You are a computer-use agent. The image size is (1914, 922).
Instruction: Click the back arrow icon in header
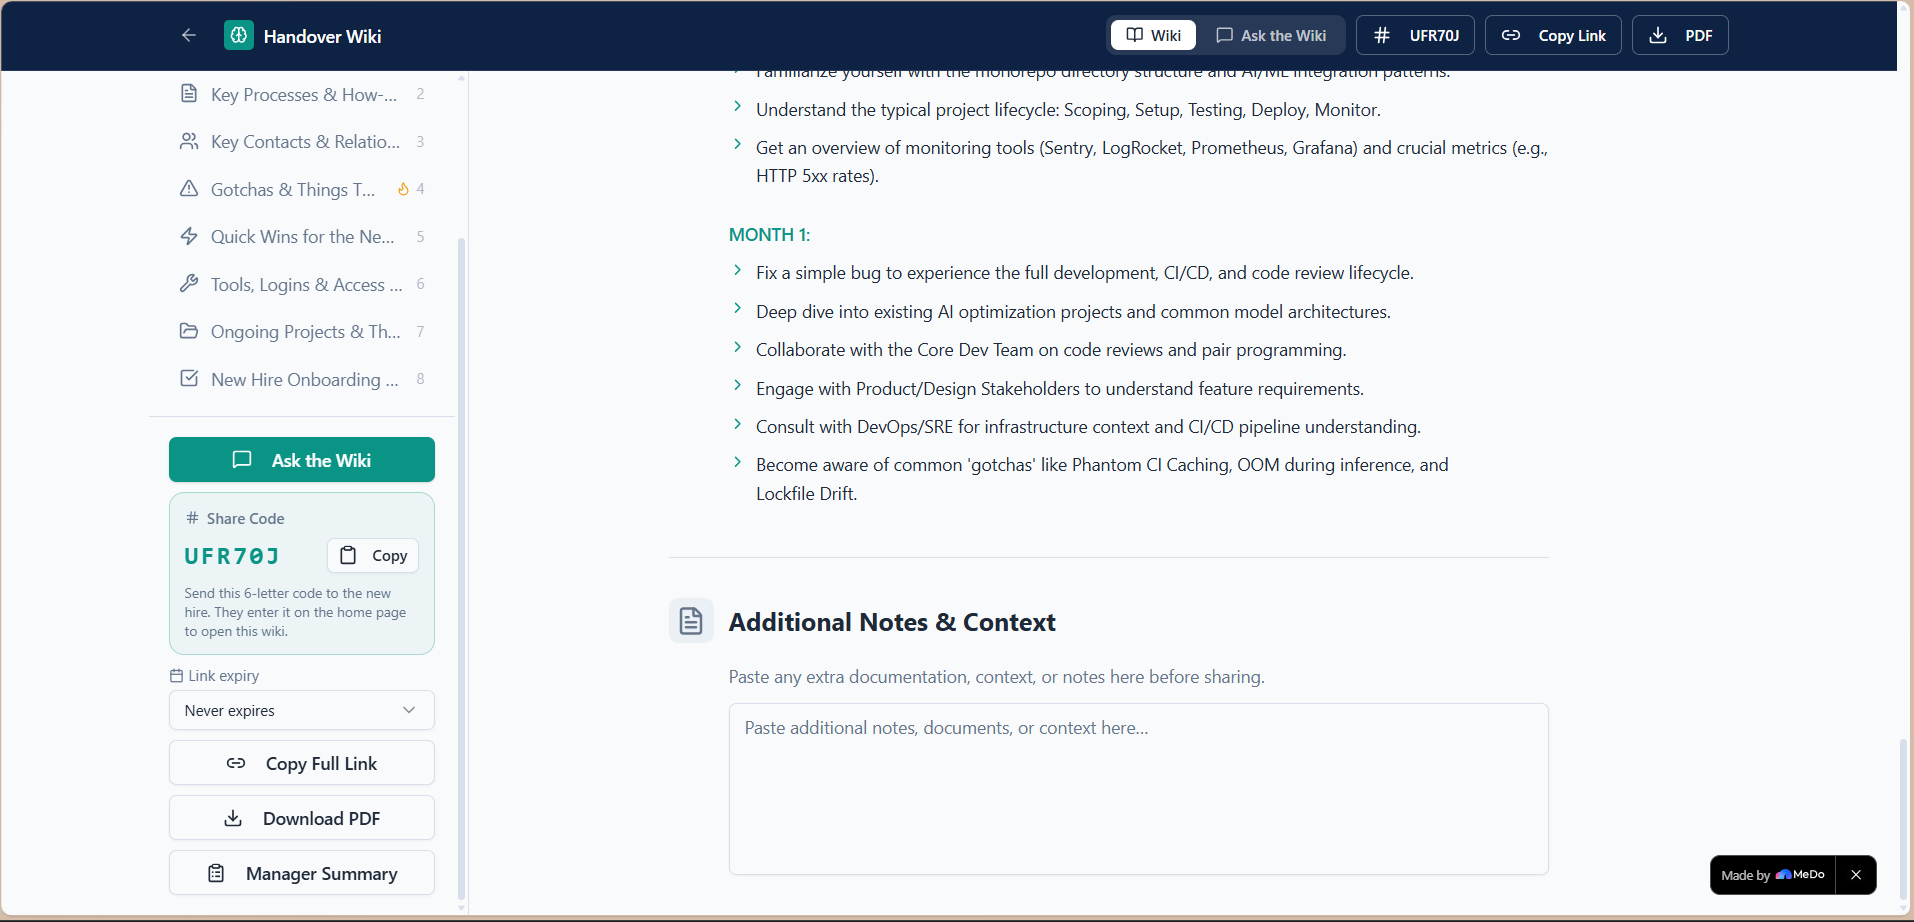coord(189,35)
